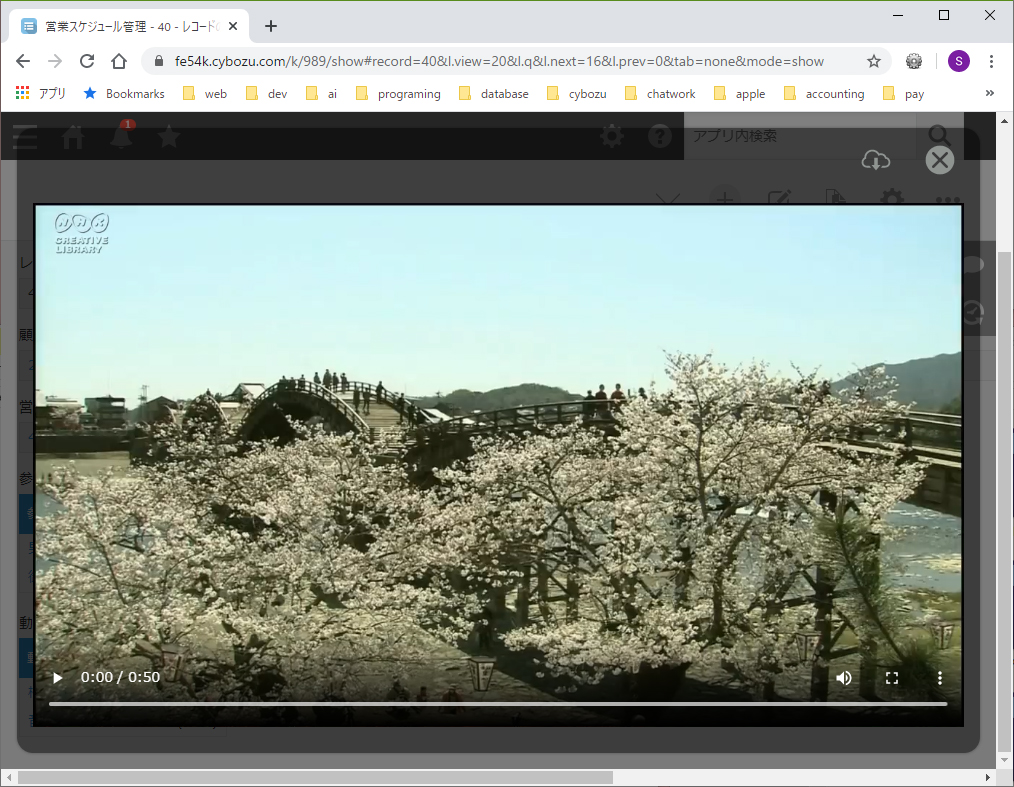
Task: Close the video preview overlay
Action: (940, 160)
